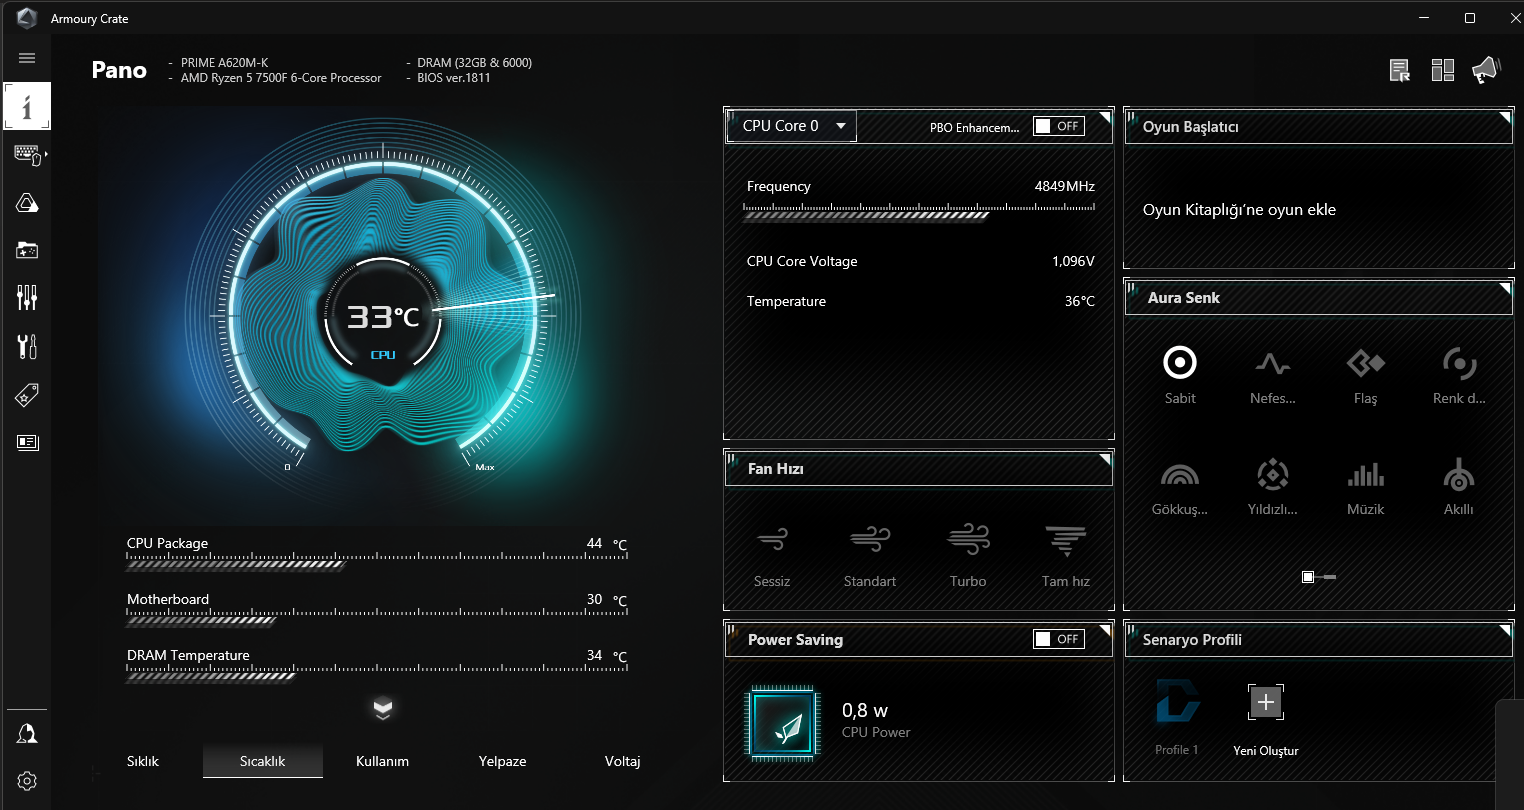Open the Tools wrench sidebar icon
The width and height of the screenshot is (1524, 810).
coord(27,346)
